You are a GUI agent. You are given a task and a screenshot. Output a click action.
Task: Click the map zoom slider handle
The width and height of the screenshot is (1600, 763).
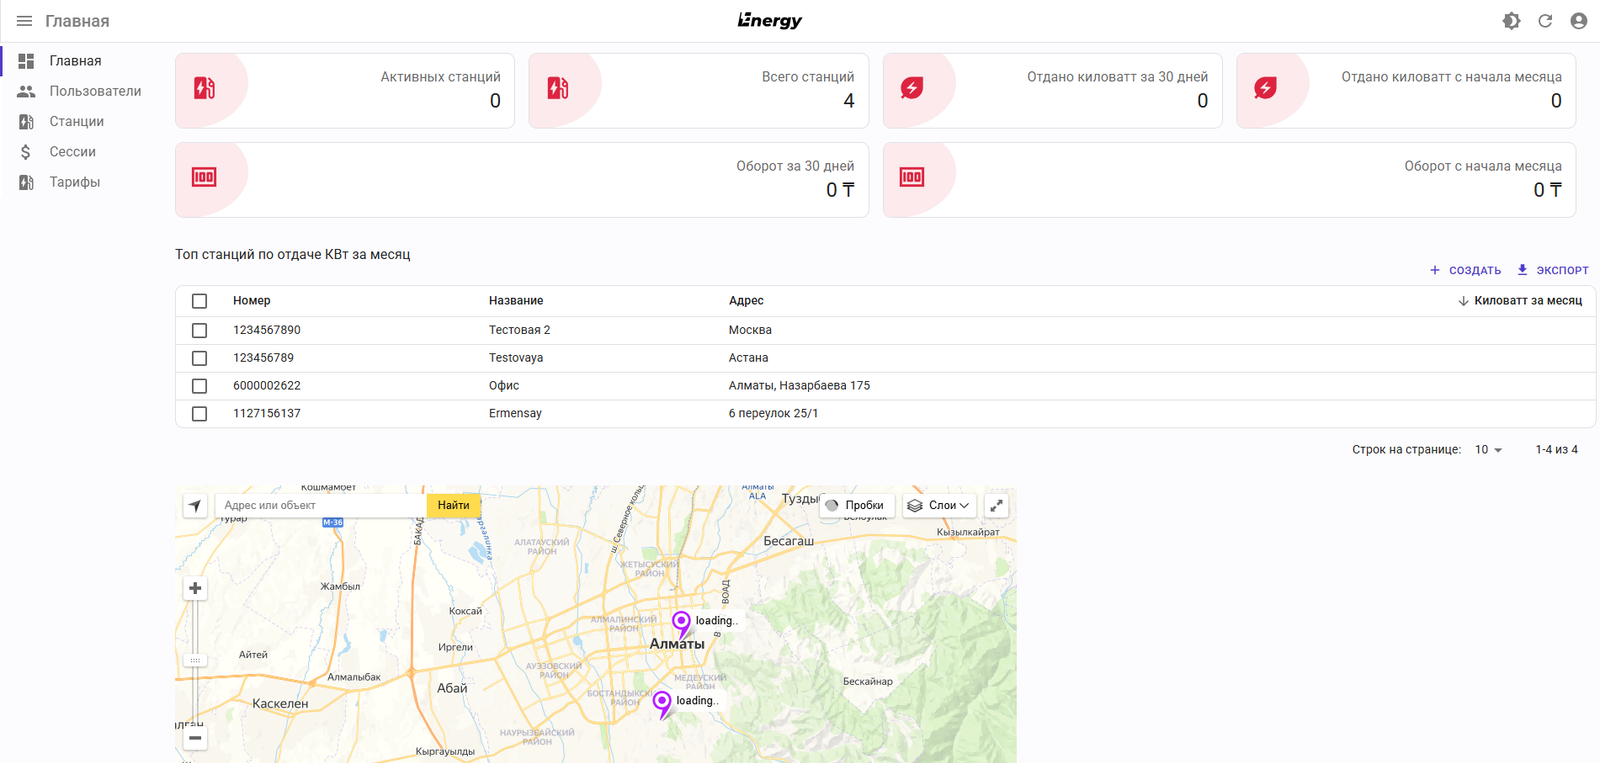pos(195,660)
